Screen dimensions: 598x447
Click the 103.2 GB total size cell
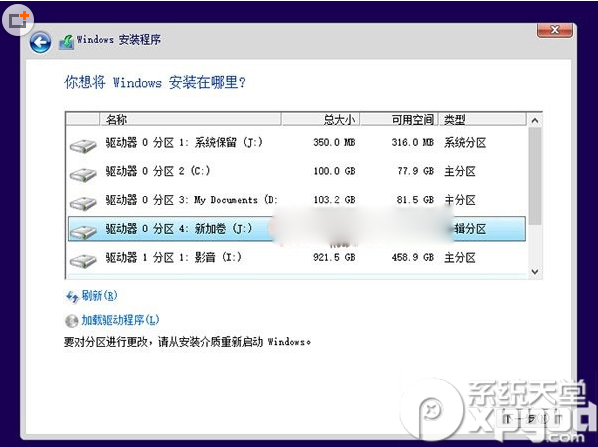pyautogui.click(x=334, y=200)
